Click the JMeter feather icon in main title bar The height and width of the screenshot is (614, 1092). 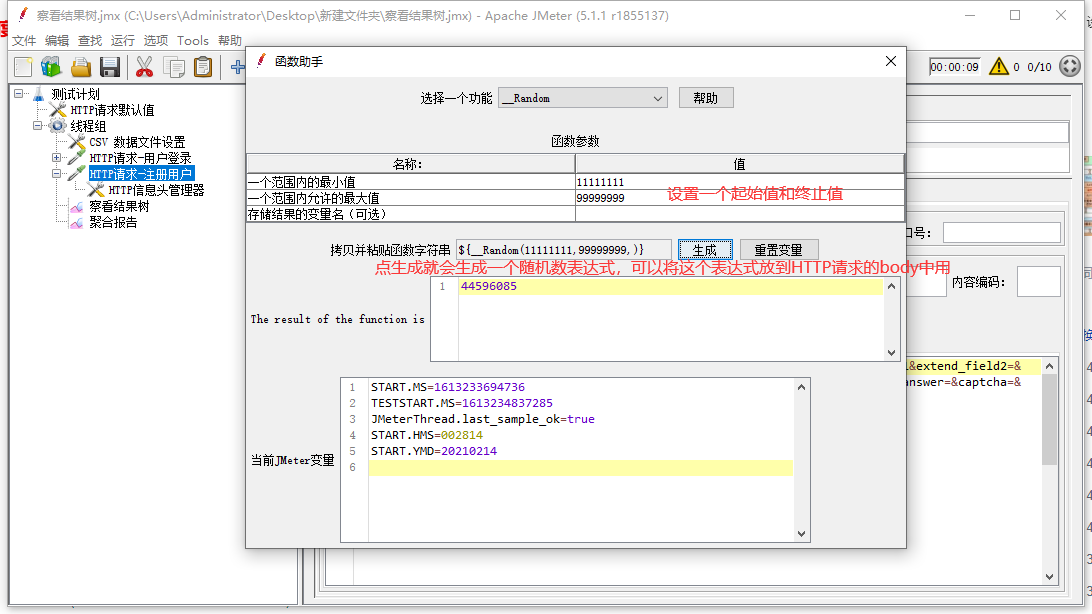[x=23, y=15]
